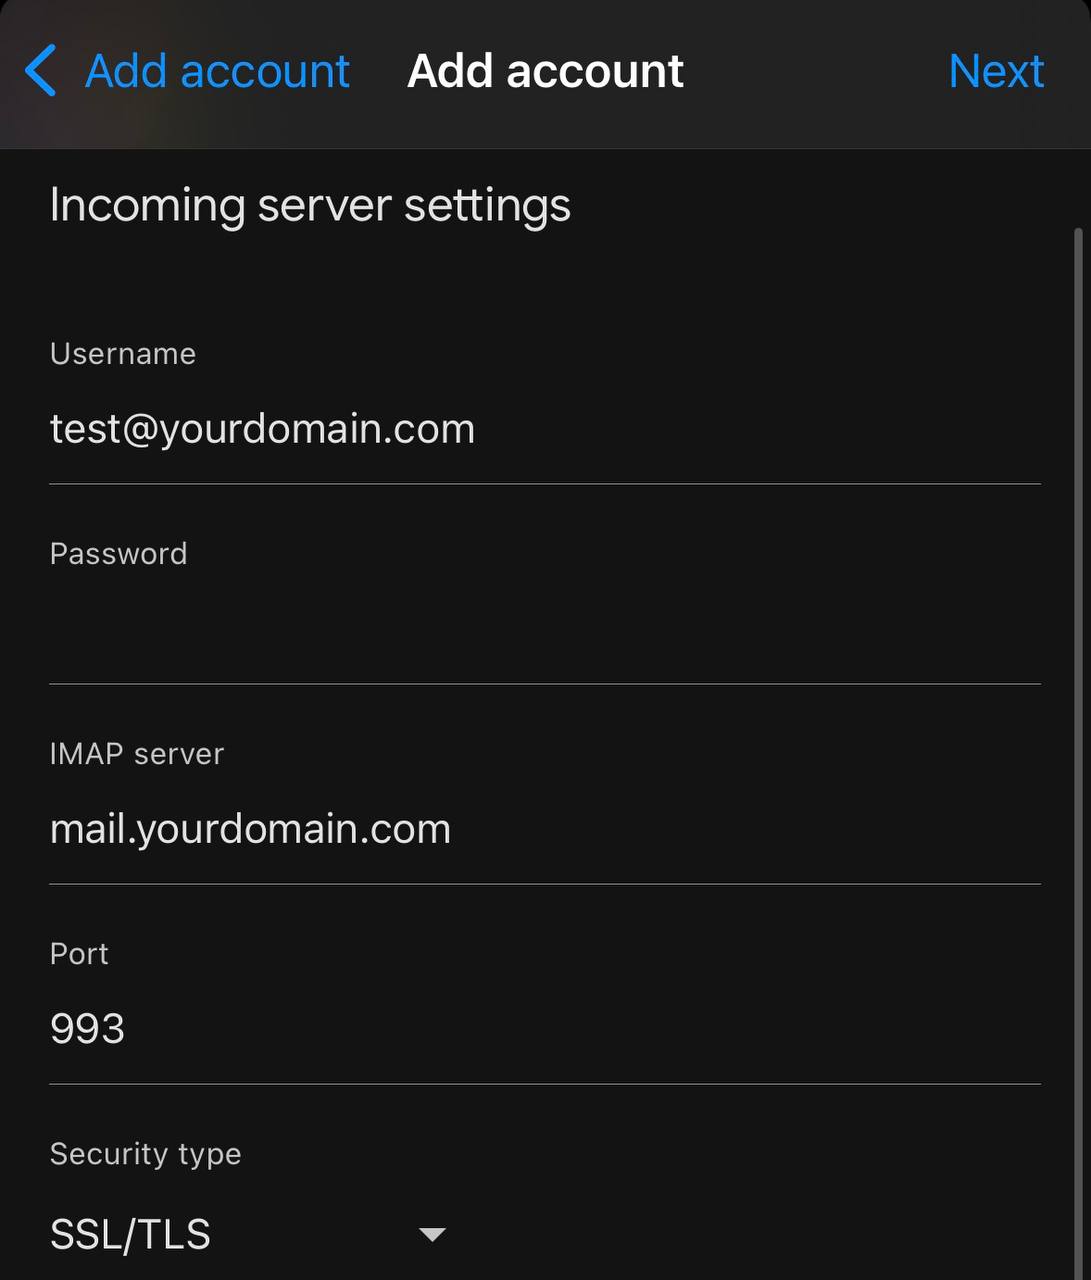
Task: Click the Username label
Action: (x=123, y=354)
